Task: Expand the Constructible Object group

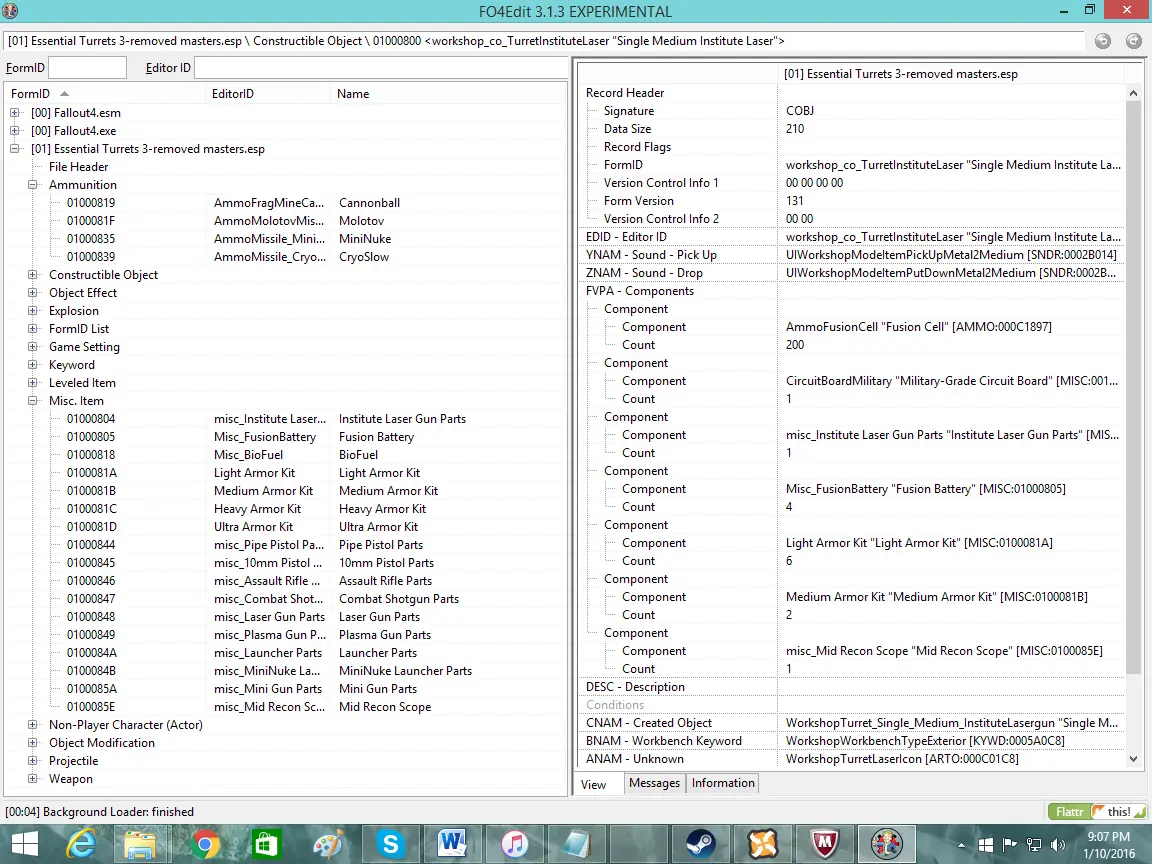Action: click(x=32, y=274)
